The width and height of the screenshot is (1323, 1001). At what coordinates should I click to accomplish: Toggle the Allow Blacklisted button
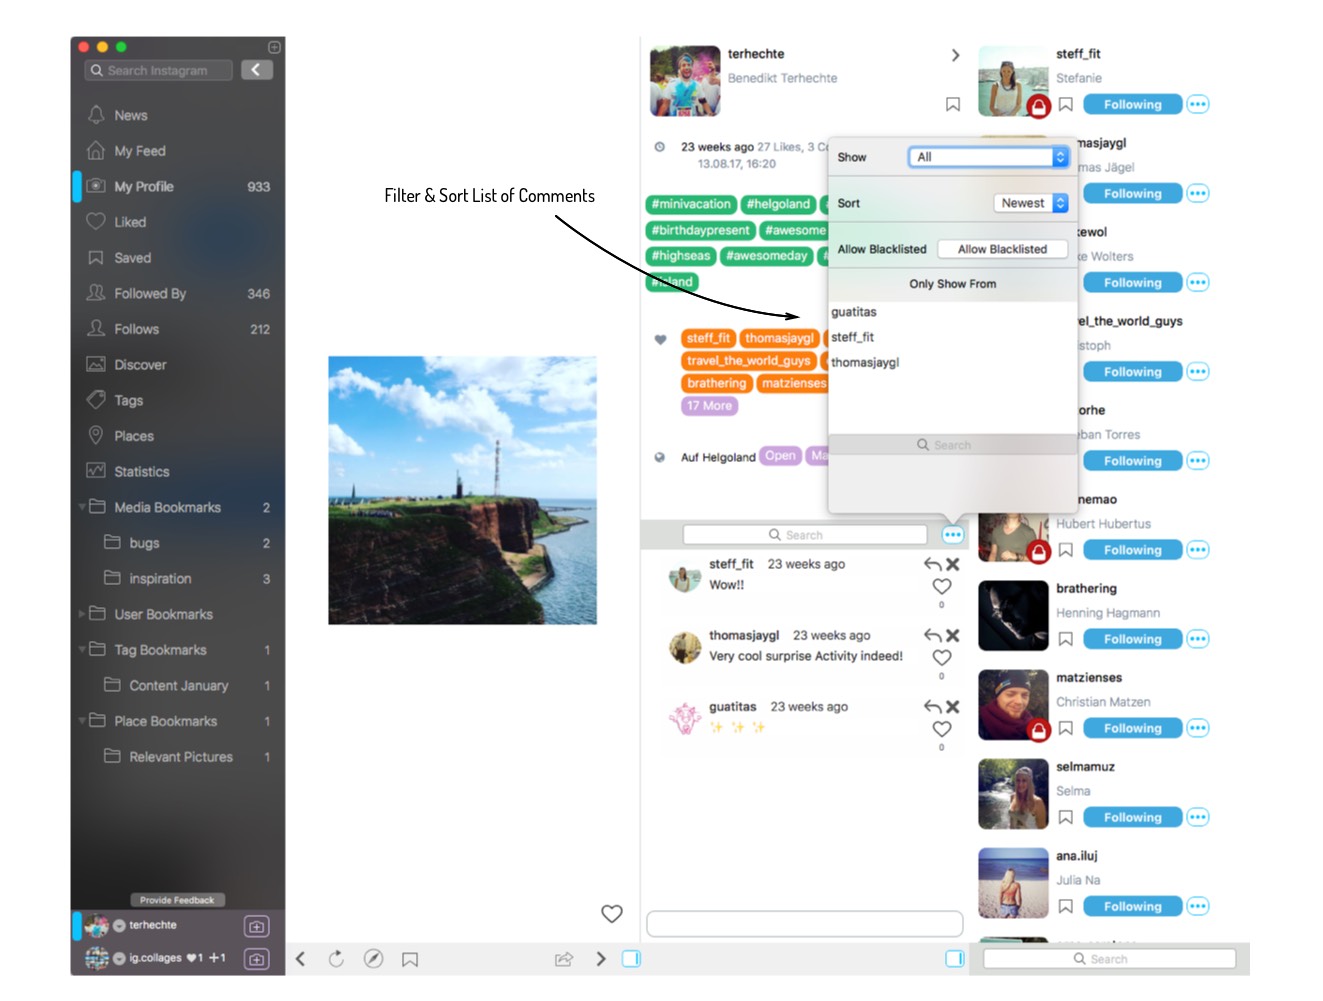pyautogui.click(x=1002, y=249)
